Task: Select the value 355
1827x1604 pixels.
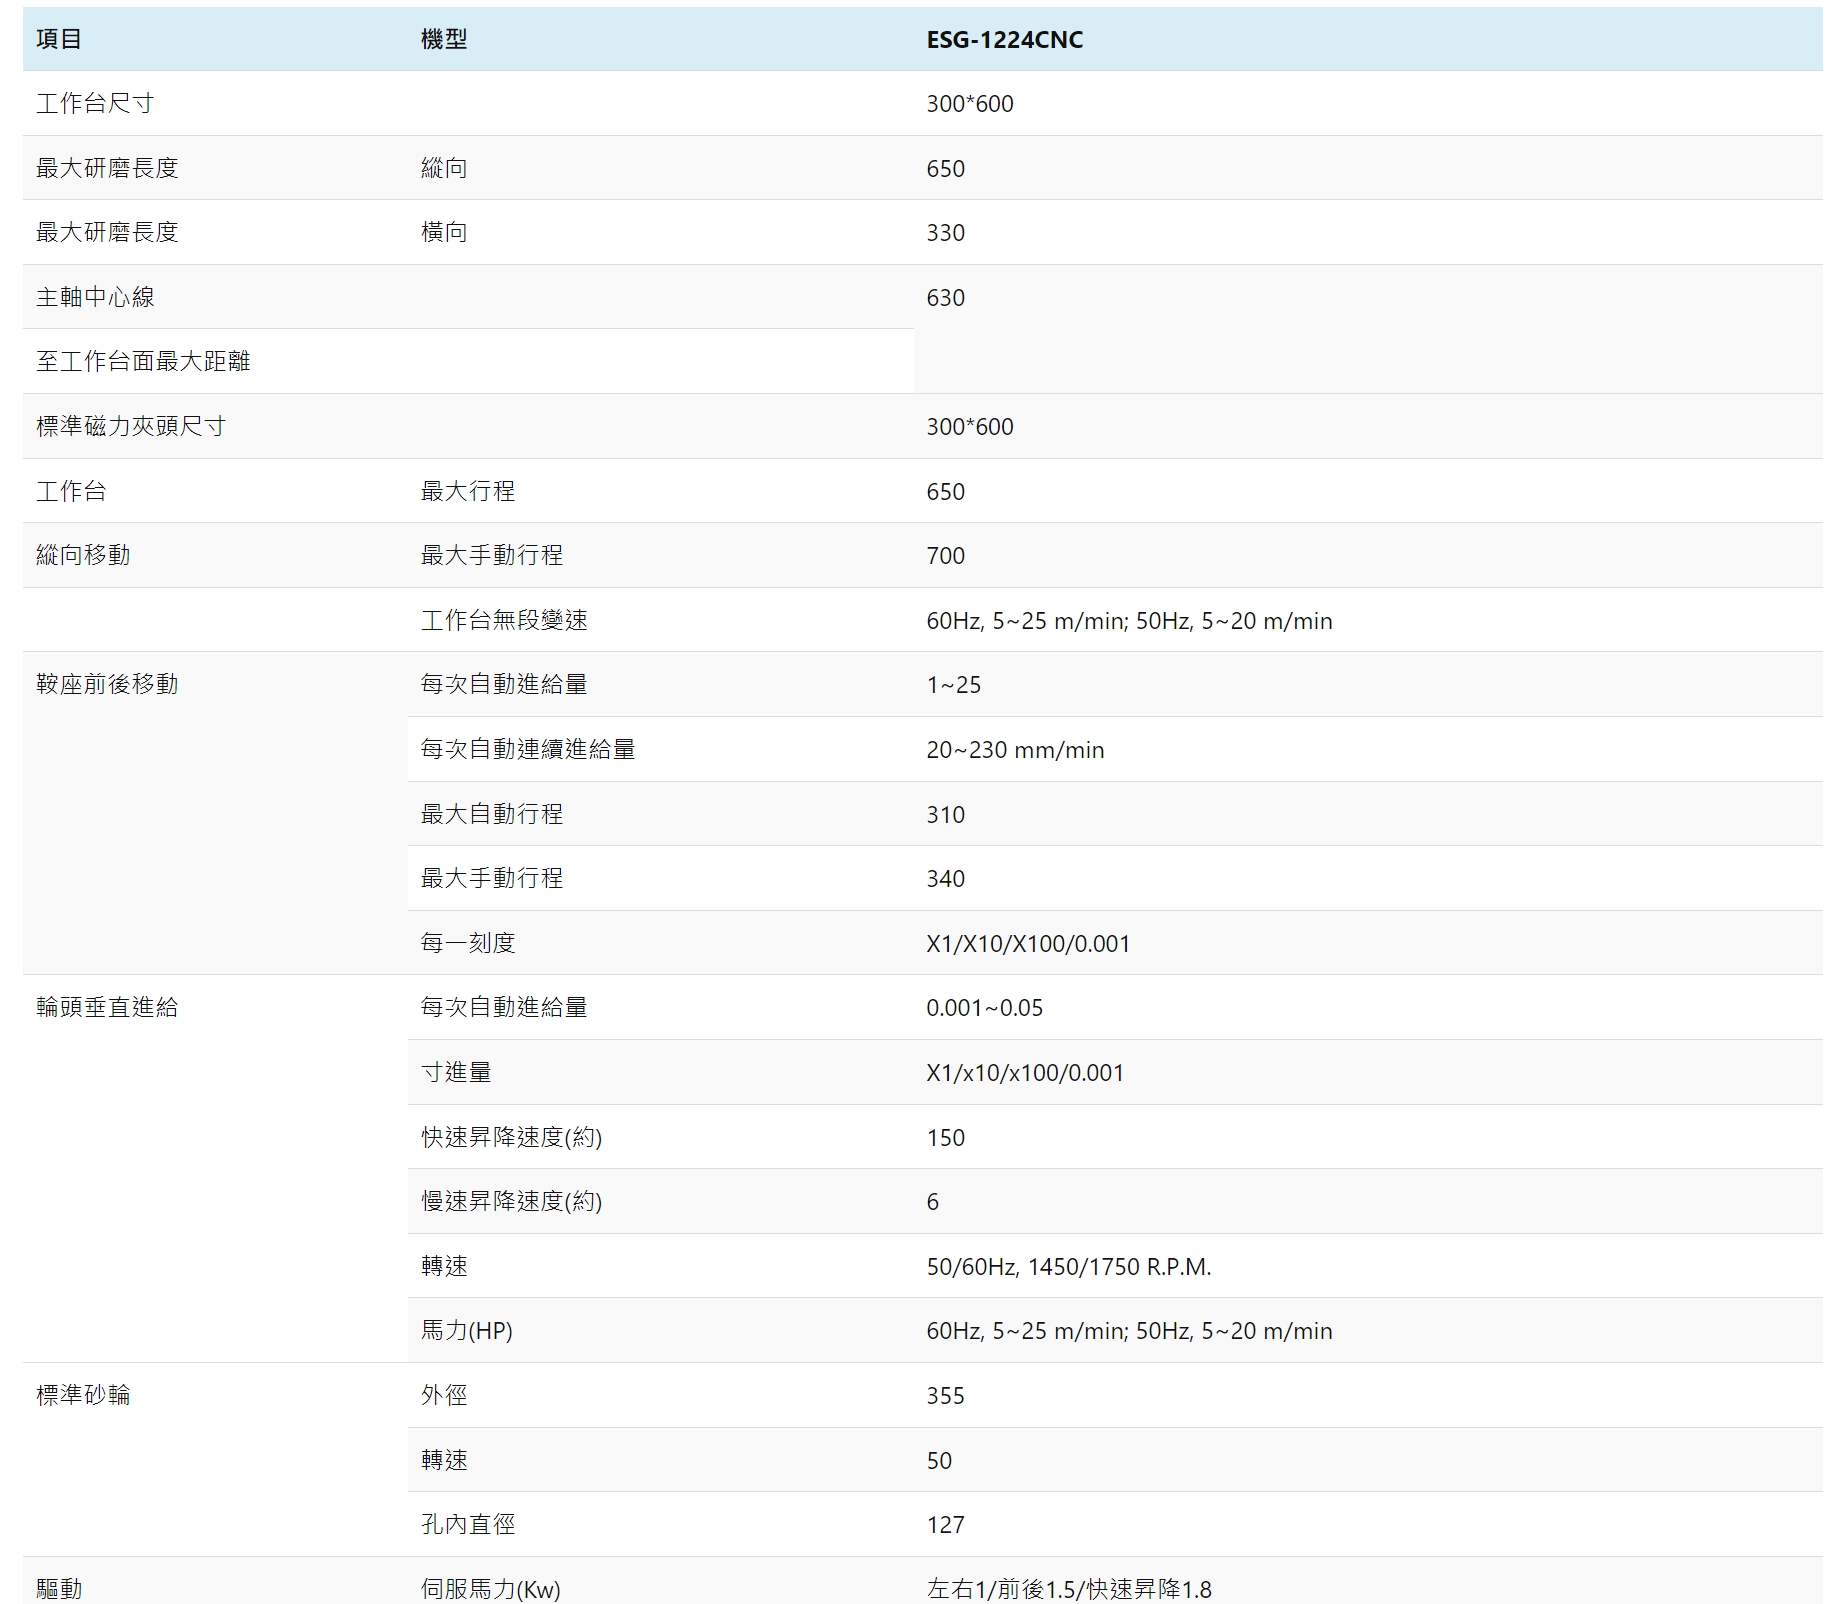Action: point(945,1396)
